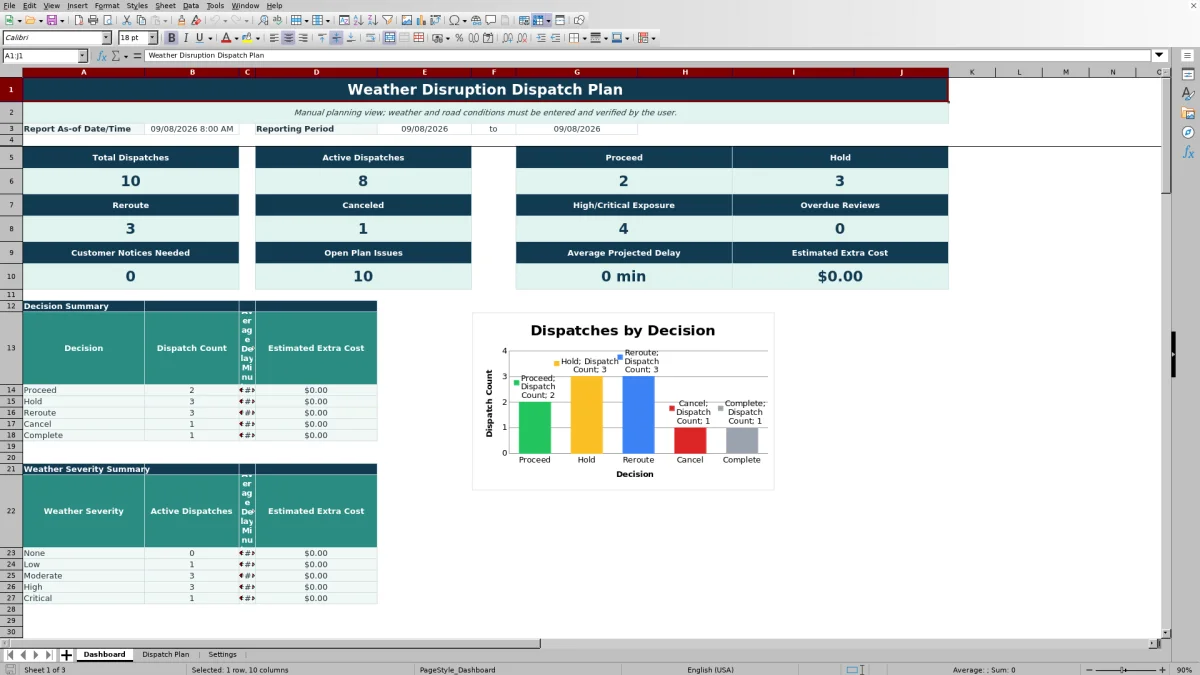Click the first sheet navigation arrow
Screen dimensions: 1200x675
(x=10, y=655)
